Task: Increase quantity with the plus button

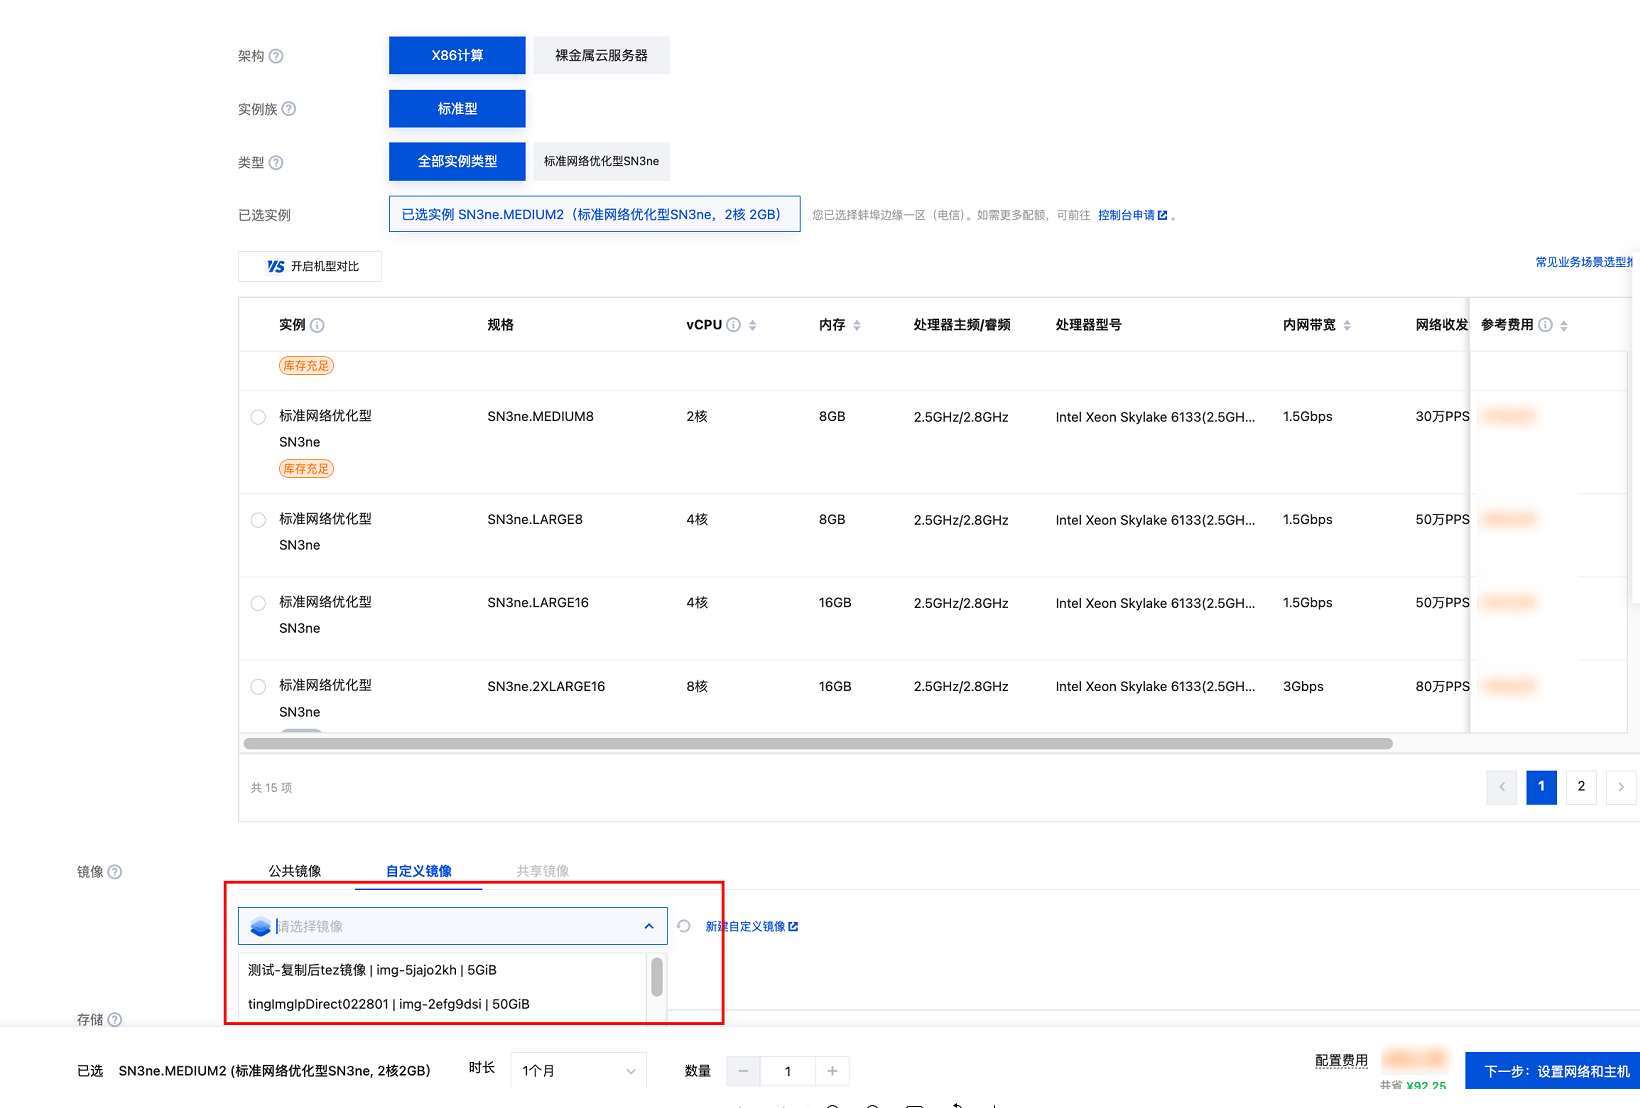Action: [832, 1071]
